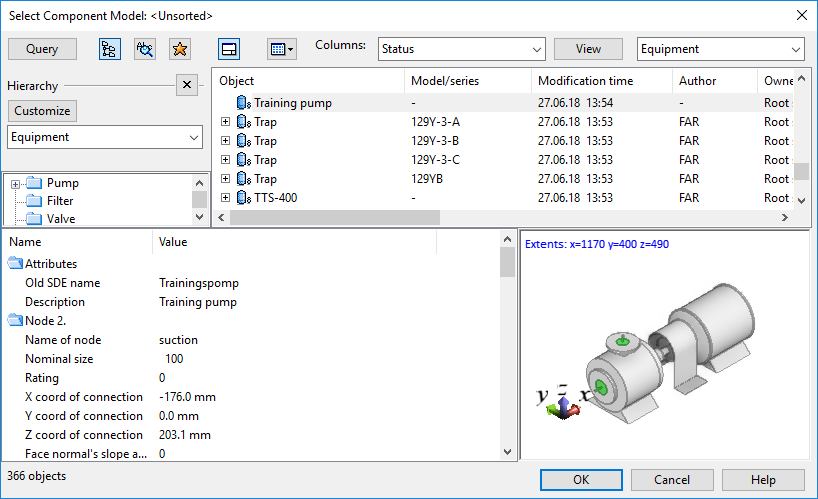Sort by Modification time column header

[x=602, y=81]
